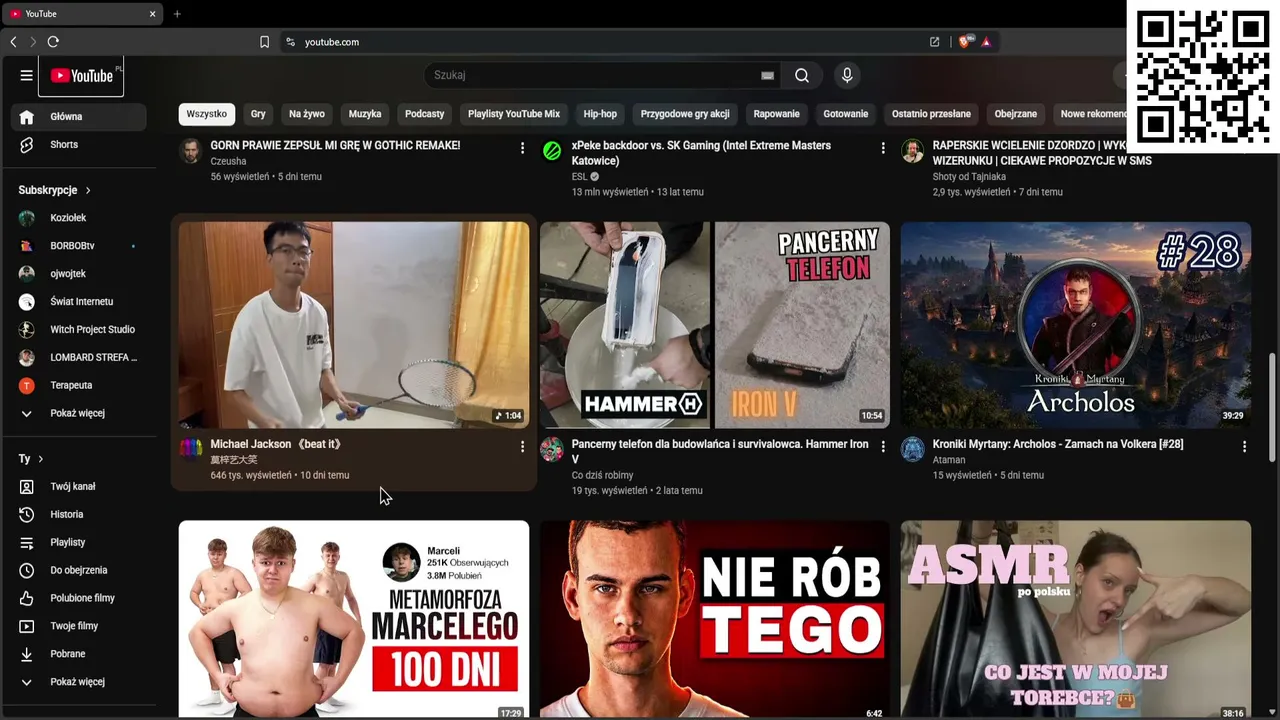
Task: Click the Ataman channel avatar
Action: [913, 449]
